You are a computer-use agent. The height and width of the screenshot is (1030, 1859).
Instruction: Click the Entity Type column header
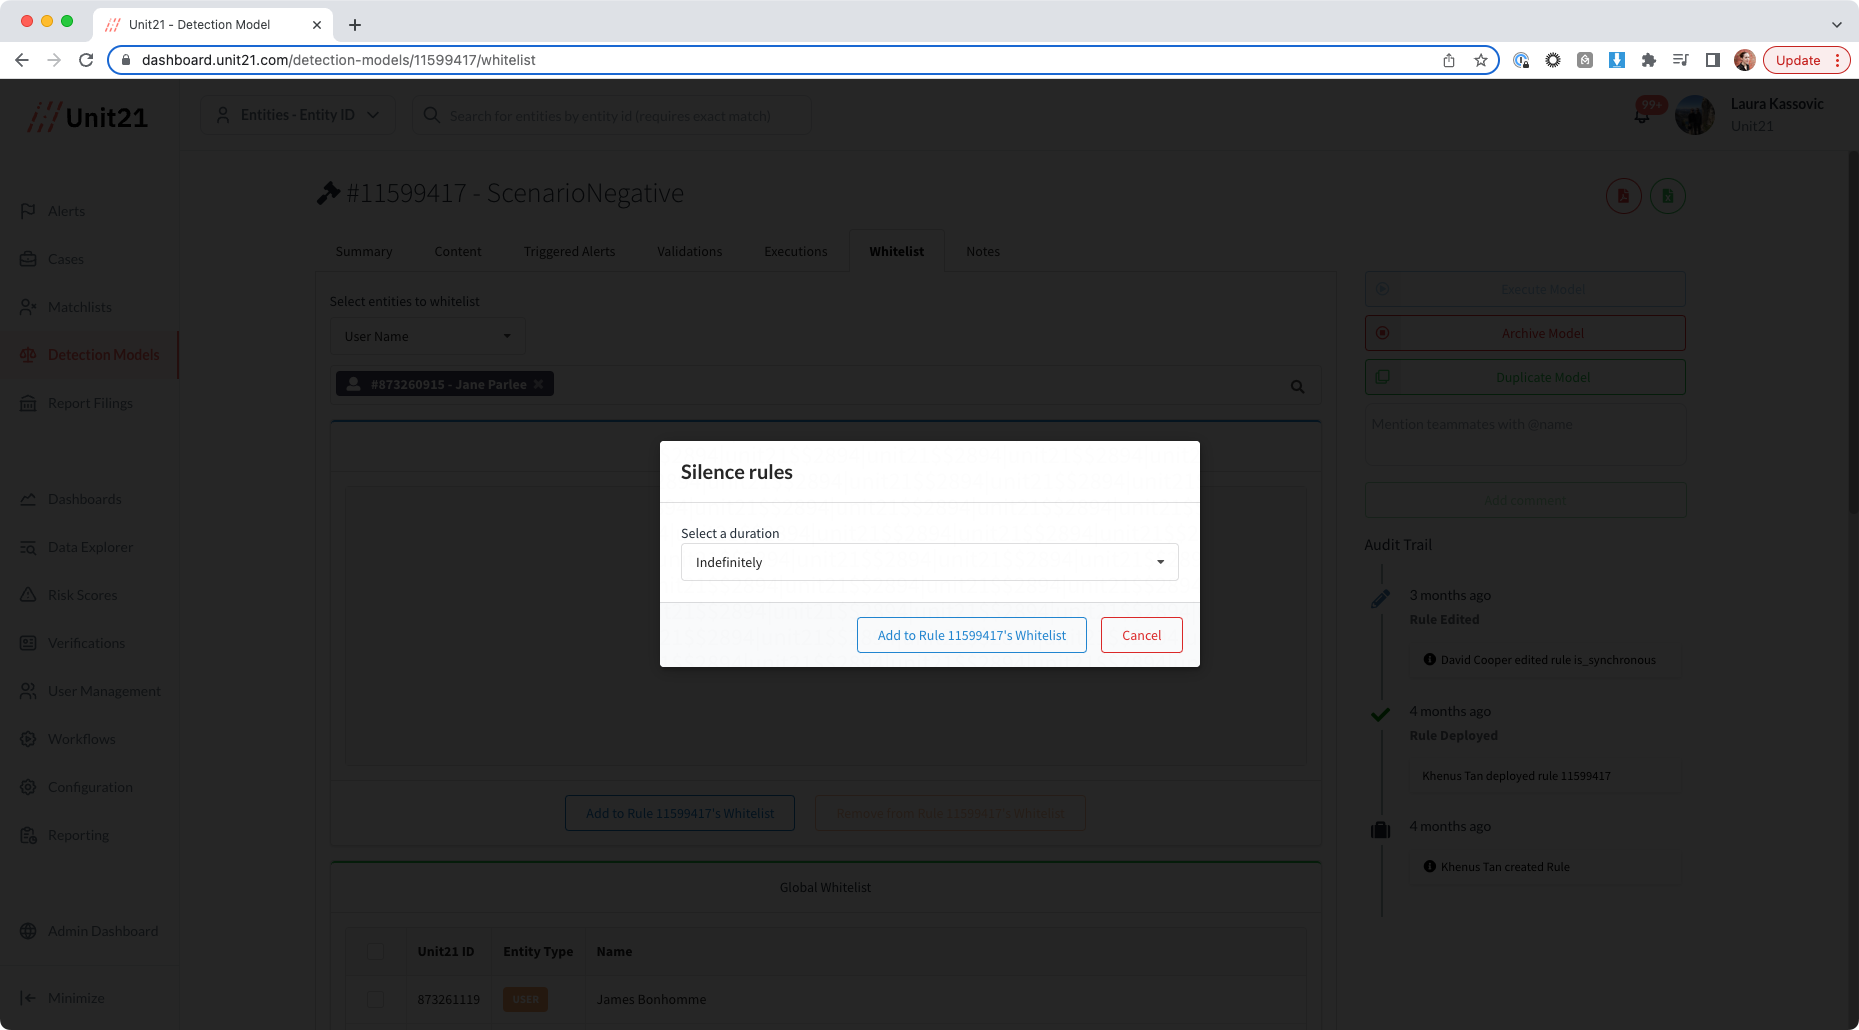[x=538, y=951]
